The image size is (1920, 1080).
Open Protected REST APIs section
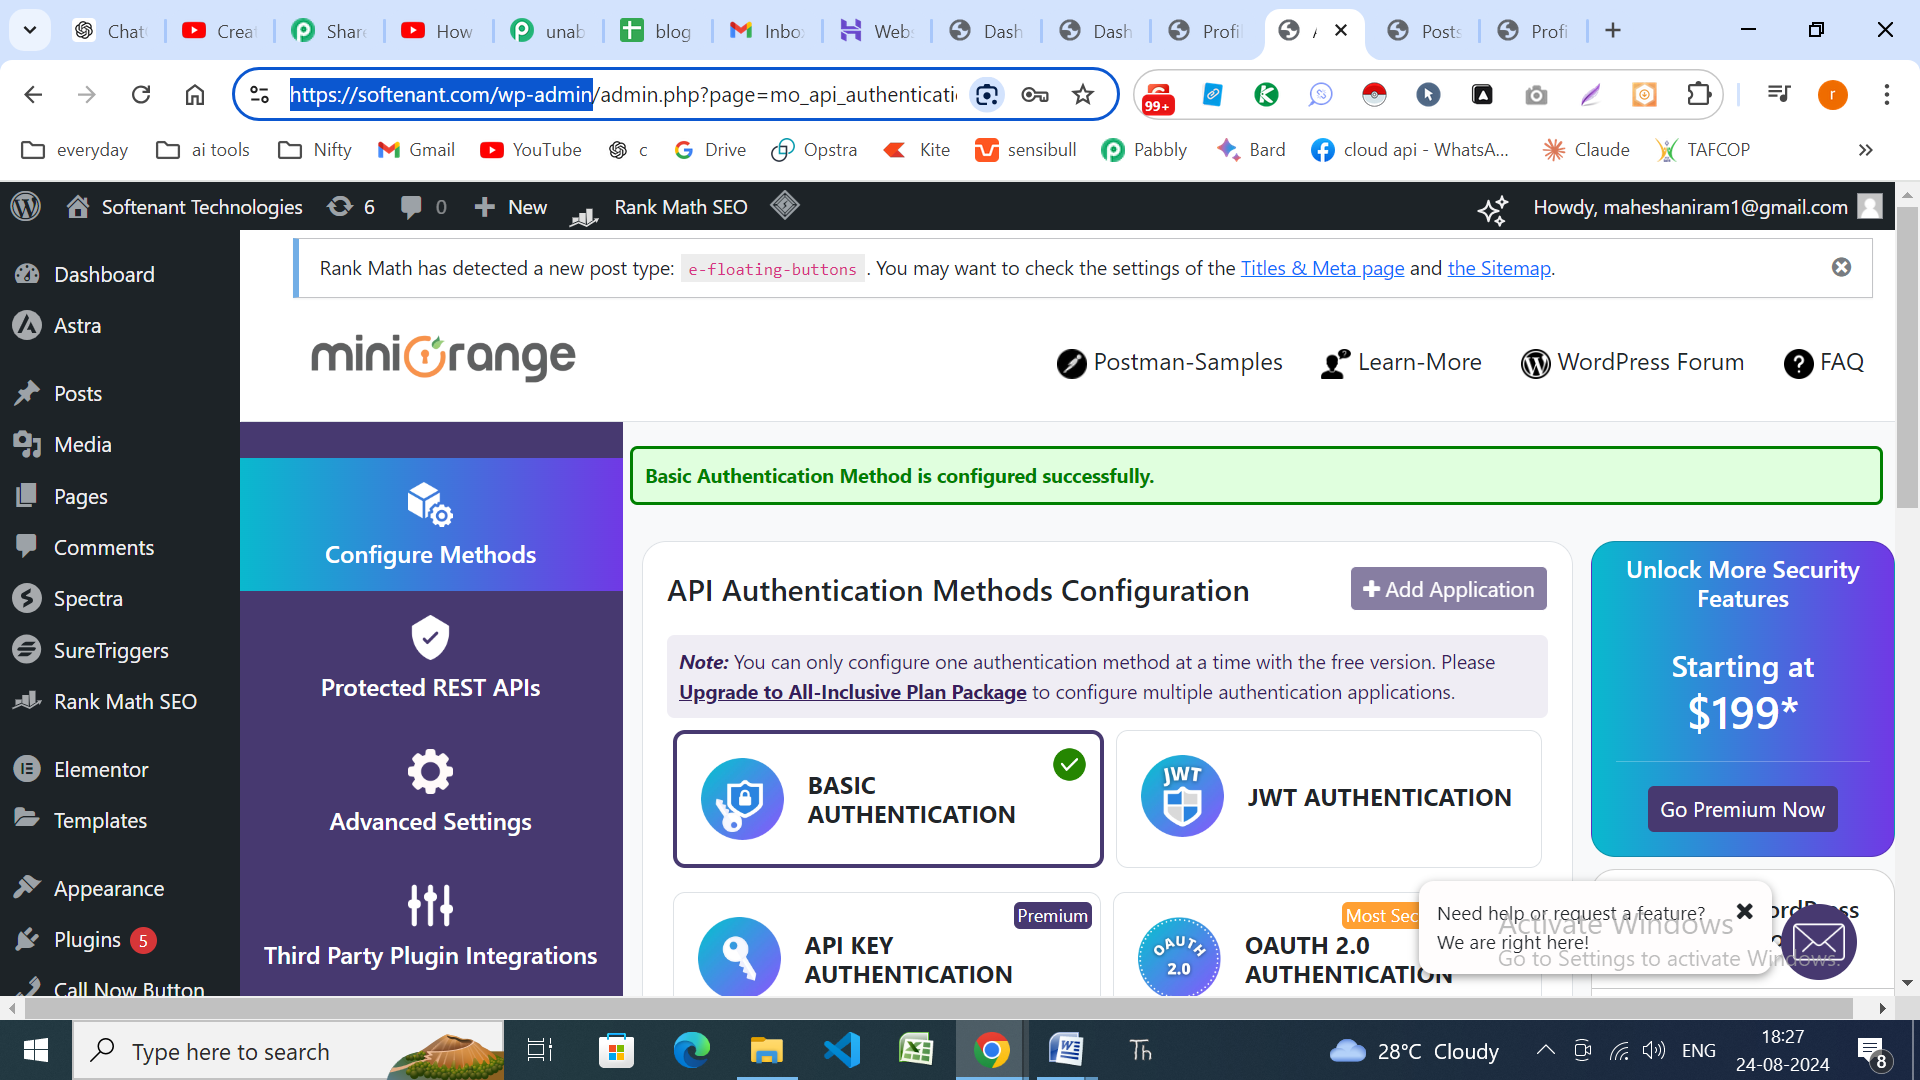[431, 658]
